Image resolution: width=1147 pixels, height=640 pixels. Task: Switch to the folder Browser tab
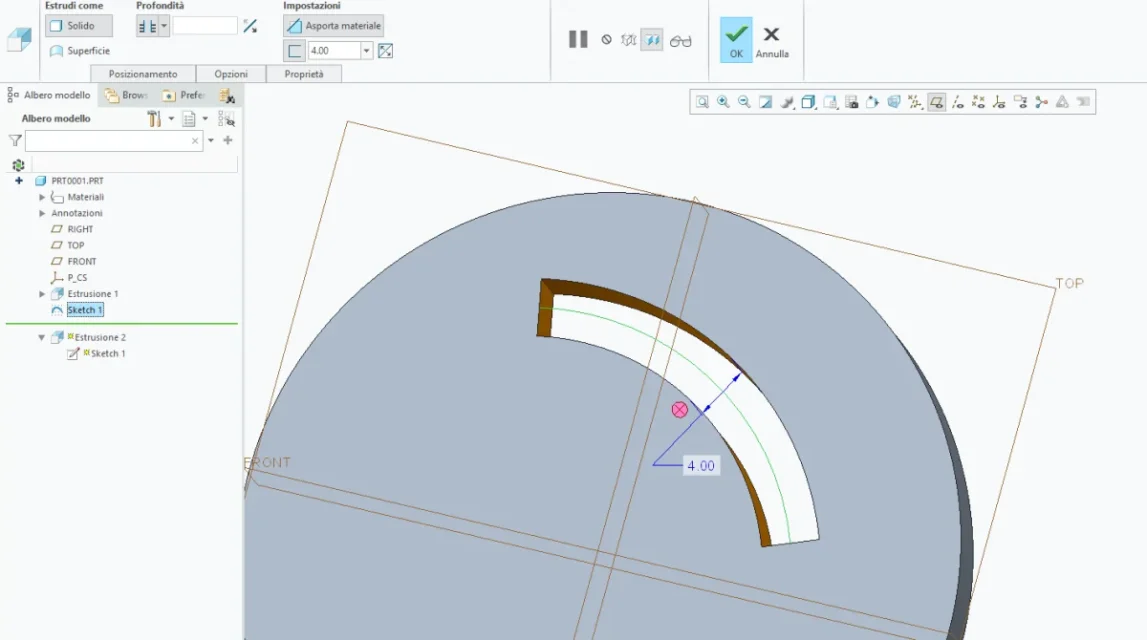point(127,95)
